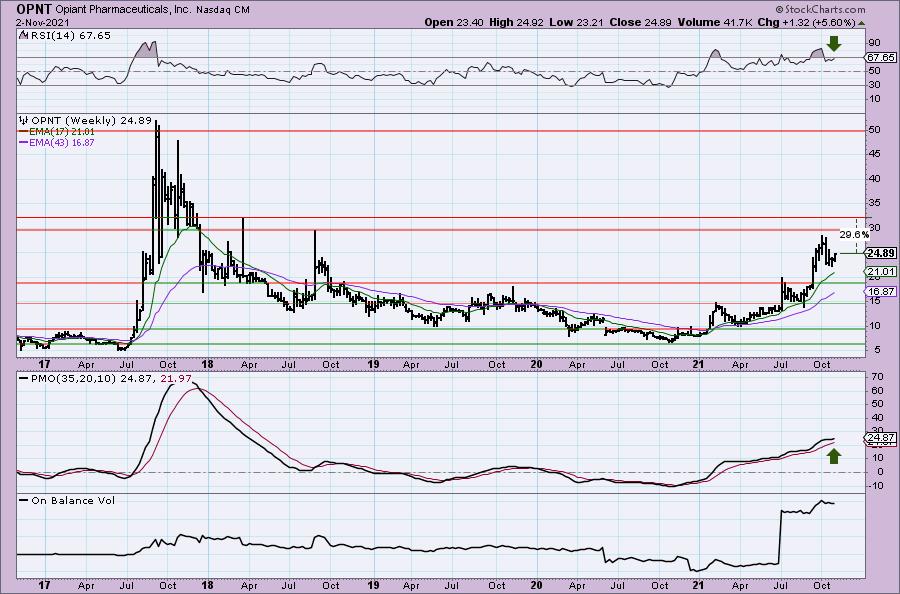This screenshot has height=594, width=900.
Task: Click the 5 level on the price axis
Action: pyautogui.click(x=875, y=350)
